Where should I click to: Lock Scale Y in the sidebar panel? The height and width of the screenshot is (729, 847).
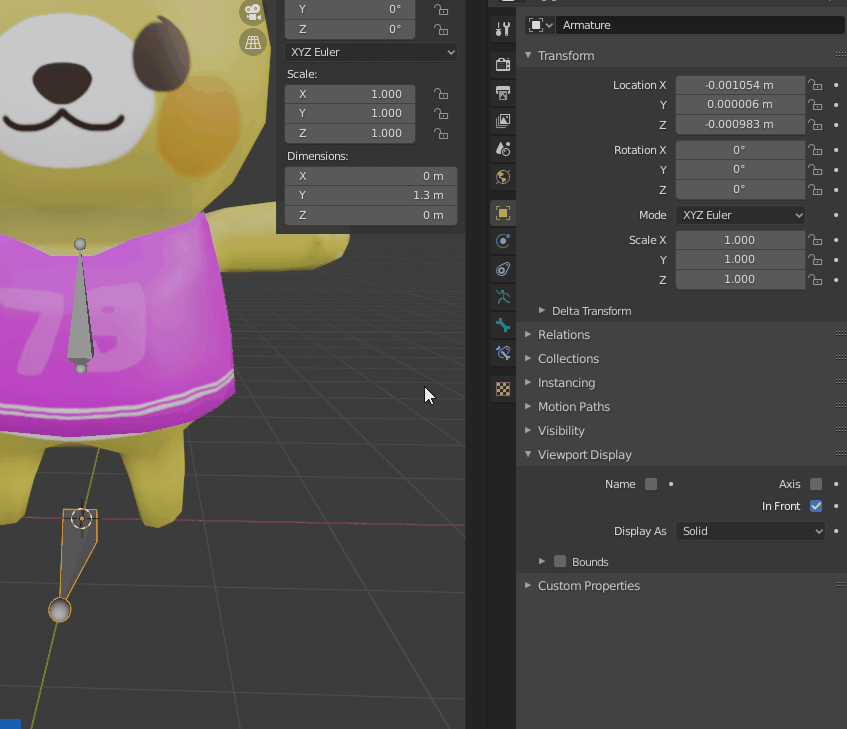(x=441, y=113)
